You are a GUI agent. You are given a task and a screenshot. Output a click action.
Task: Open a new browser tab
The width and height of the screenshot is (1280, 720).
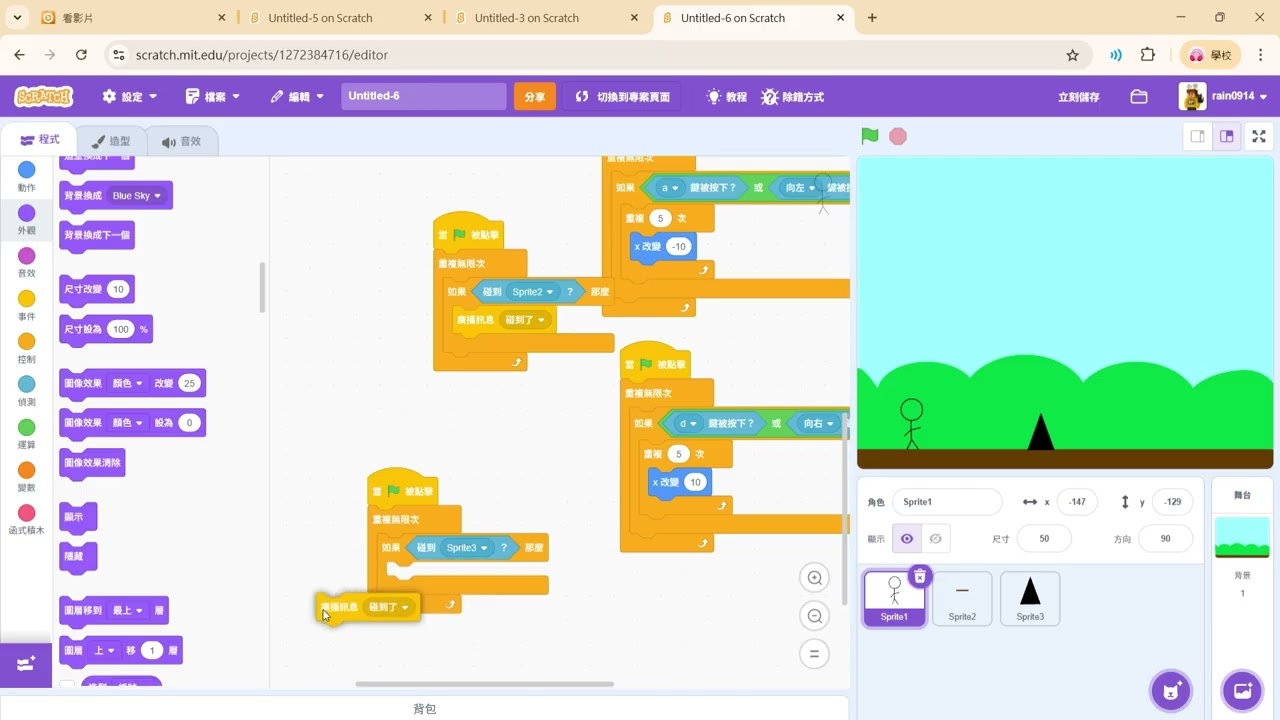point(872,18)
